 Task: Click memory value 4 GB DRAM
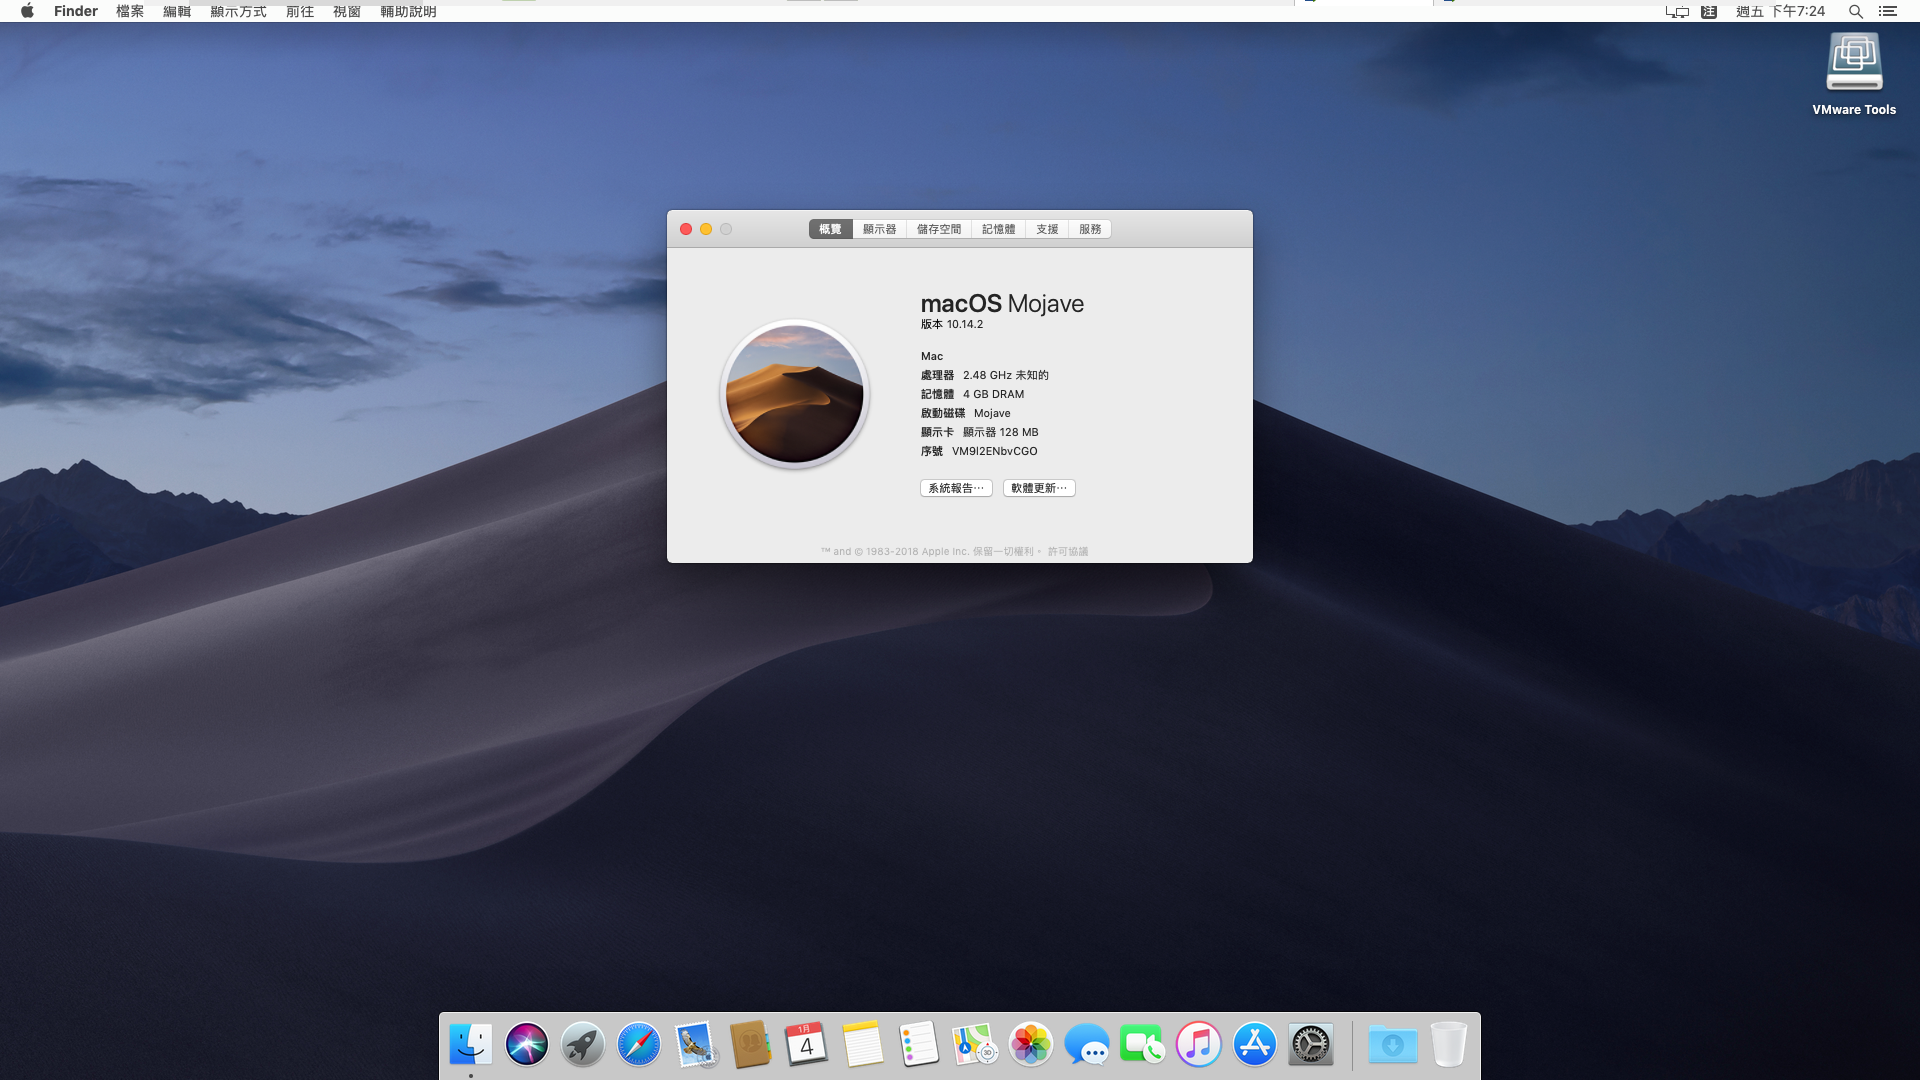point(994,394)
